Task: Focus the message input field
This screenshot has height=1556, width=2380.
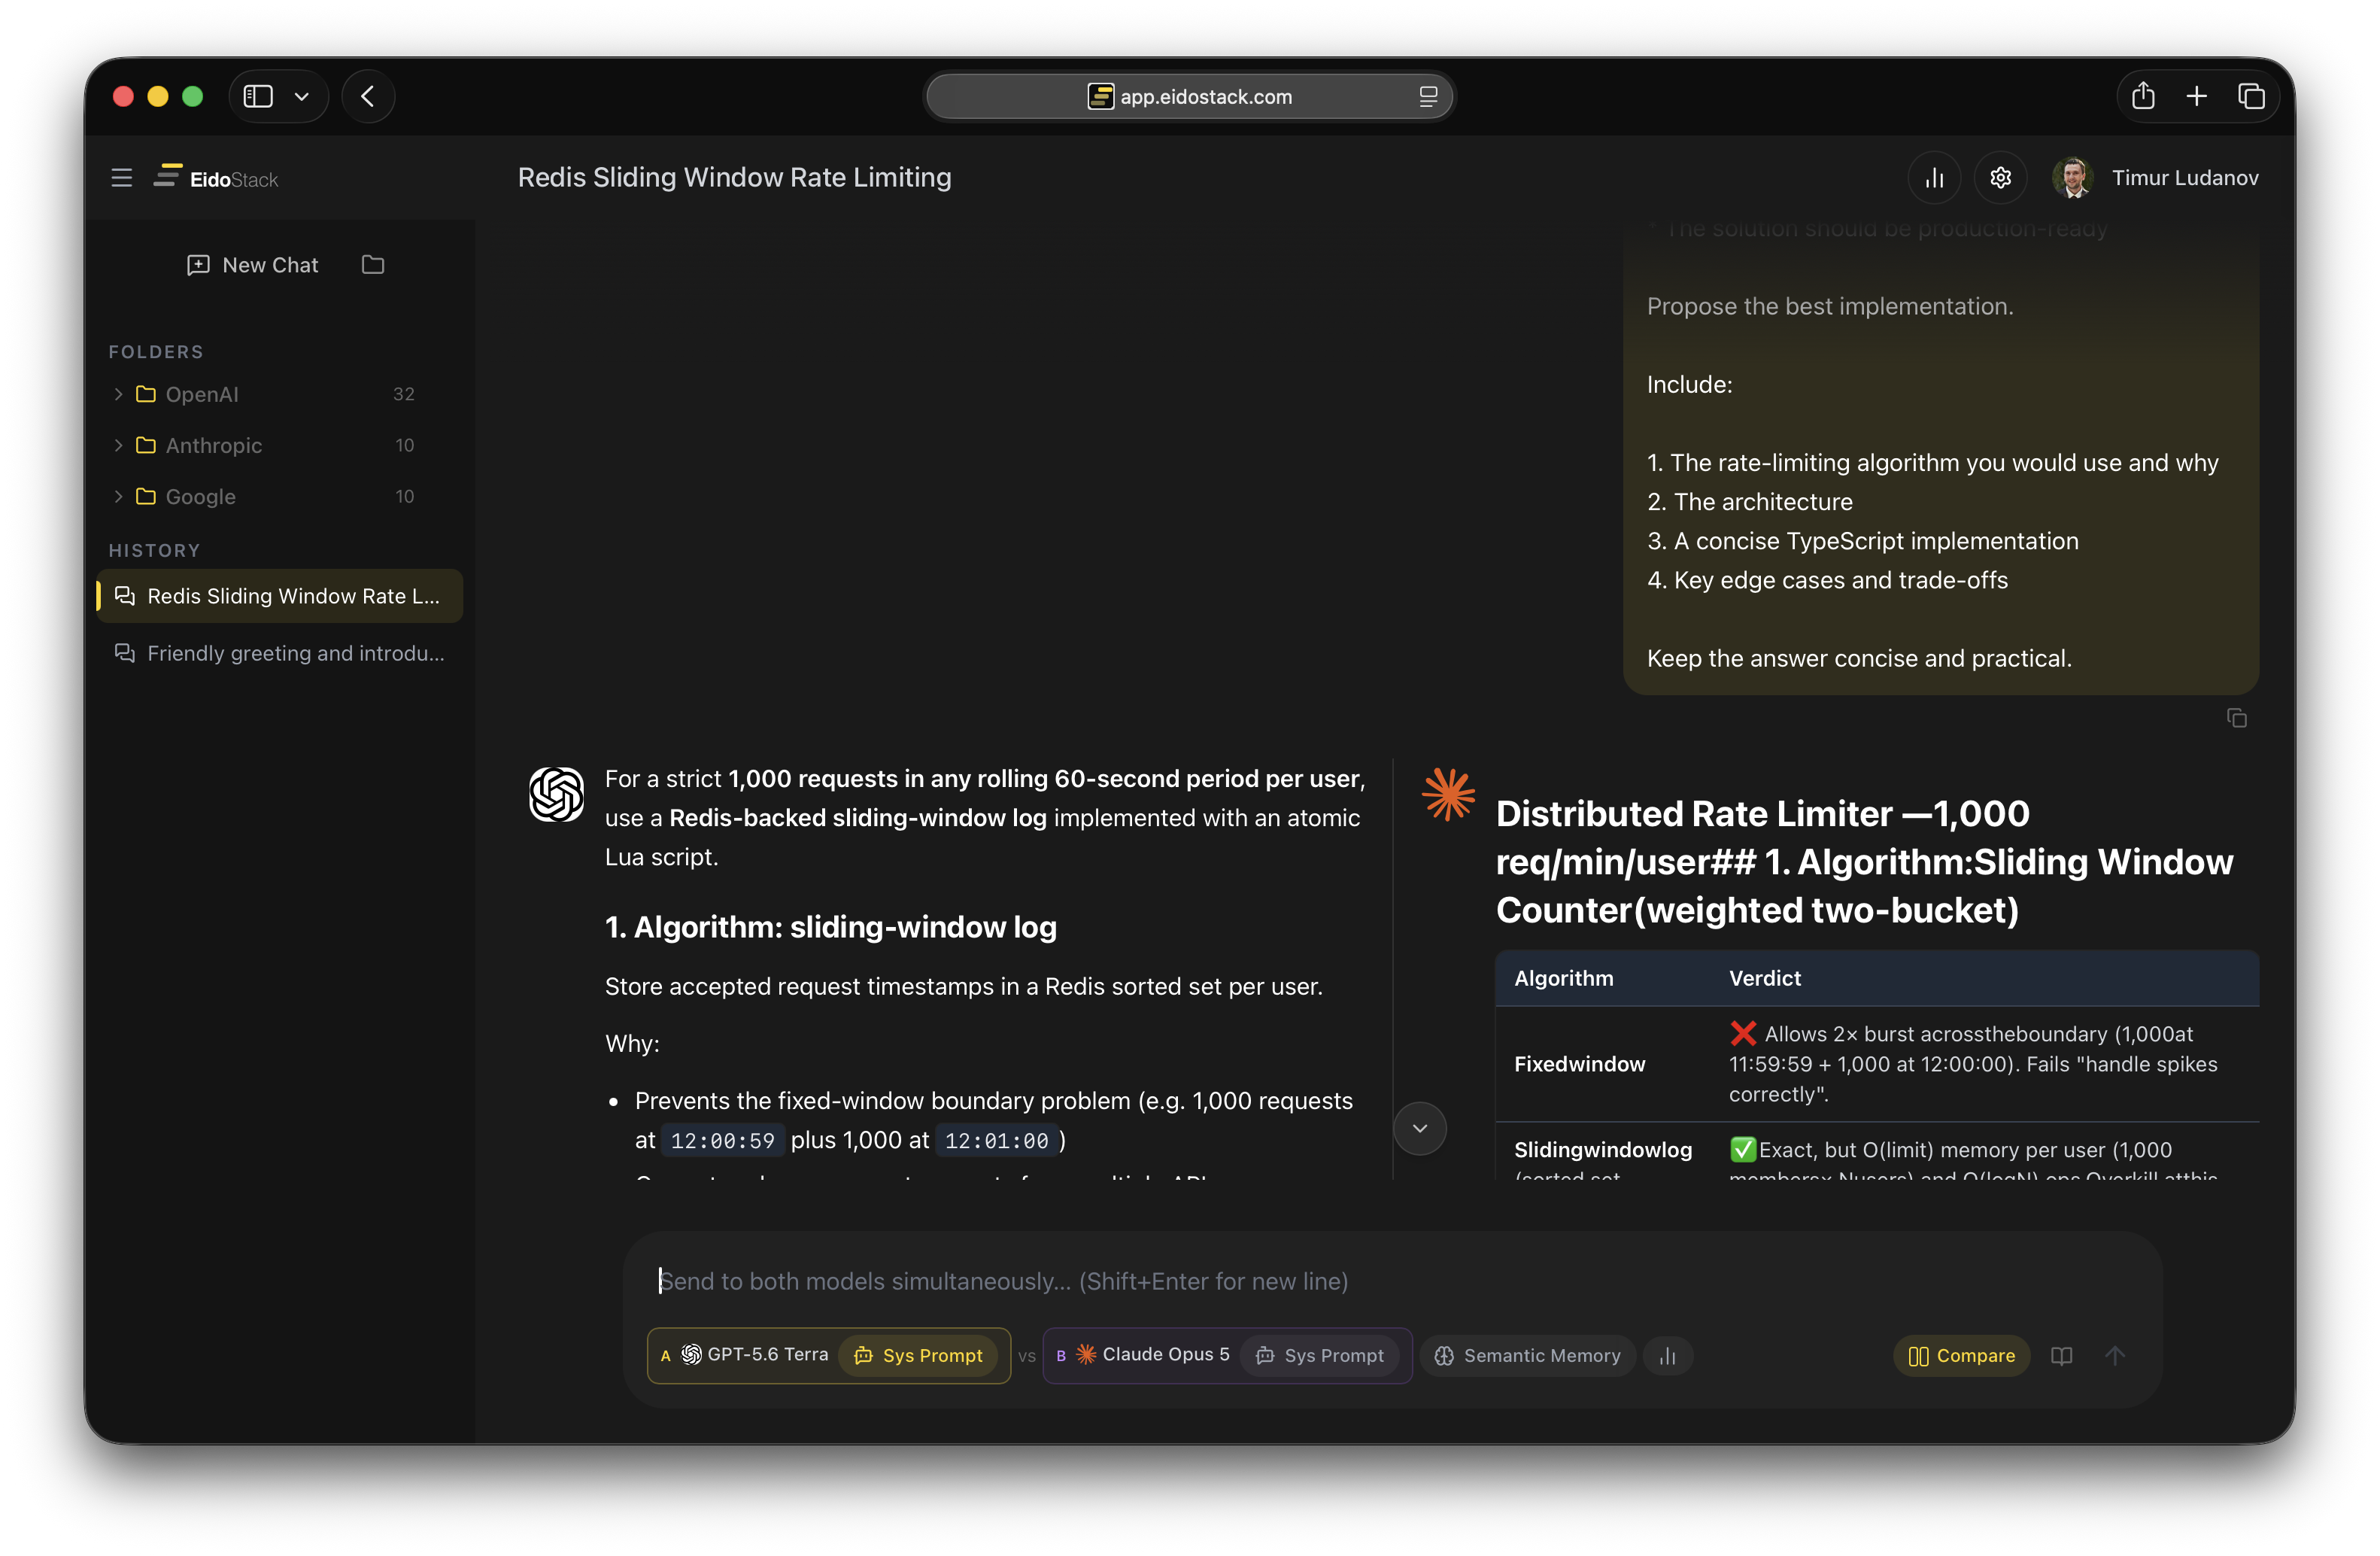Action: click(1391, 1281)
